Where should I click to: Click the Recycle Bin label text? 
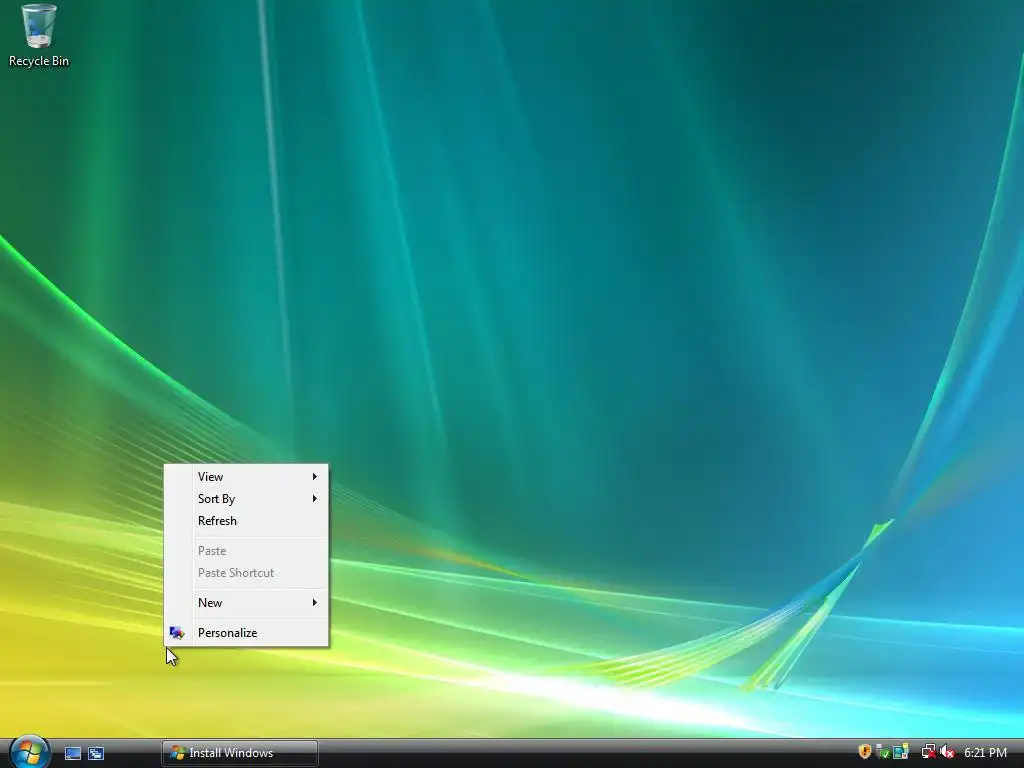click(39, 61)
